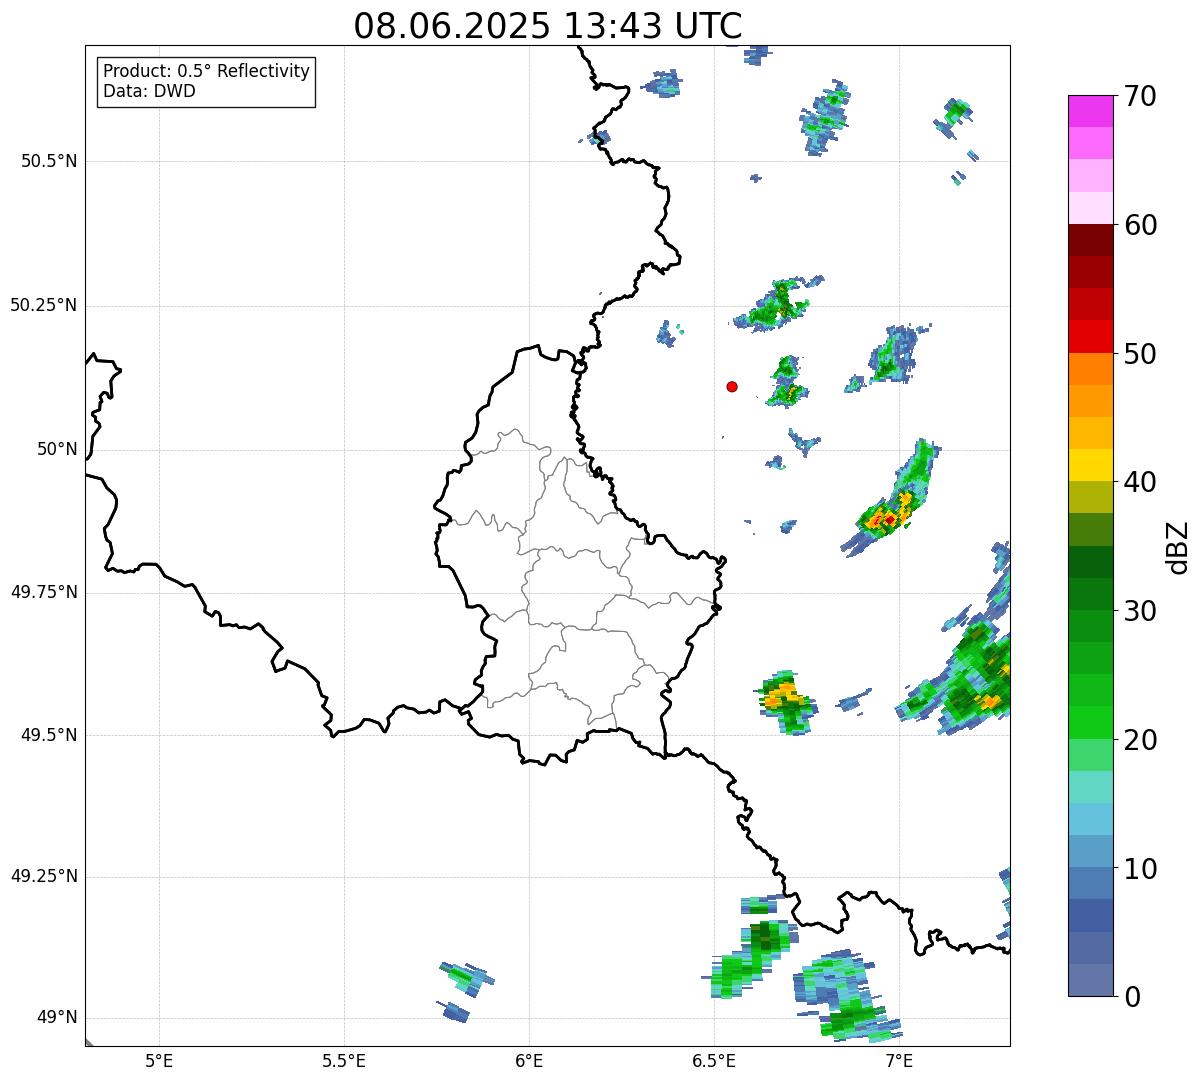Image resolution: width=1202 pixels, height=1081 pixels.
Task: Click the colorbar 60 tick label
Action: [x=1140, y=225]
